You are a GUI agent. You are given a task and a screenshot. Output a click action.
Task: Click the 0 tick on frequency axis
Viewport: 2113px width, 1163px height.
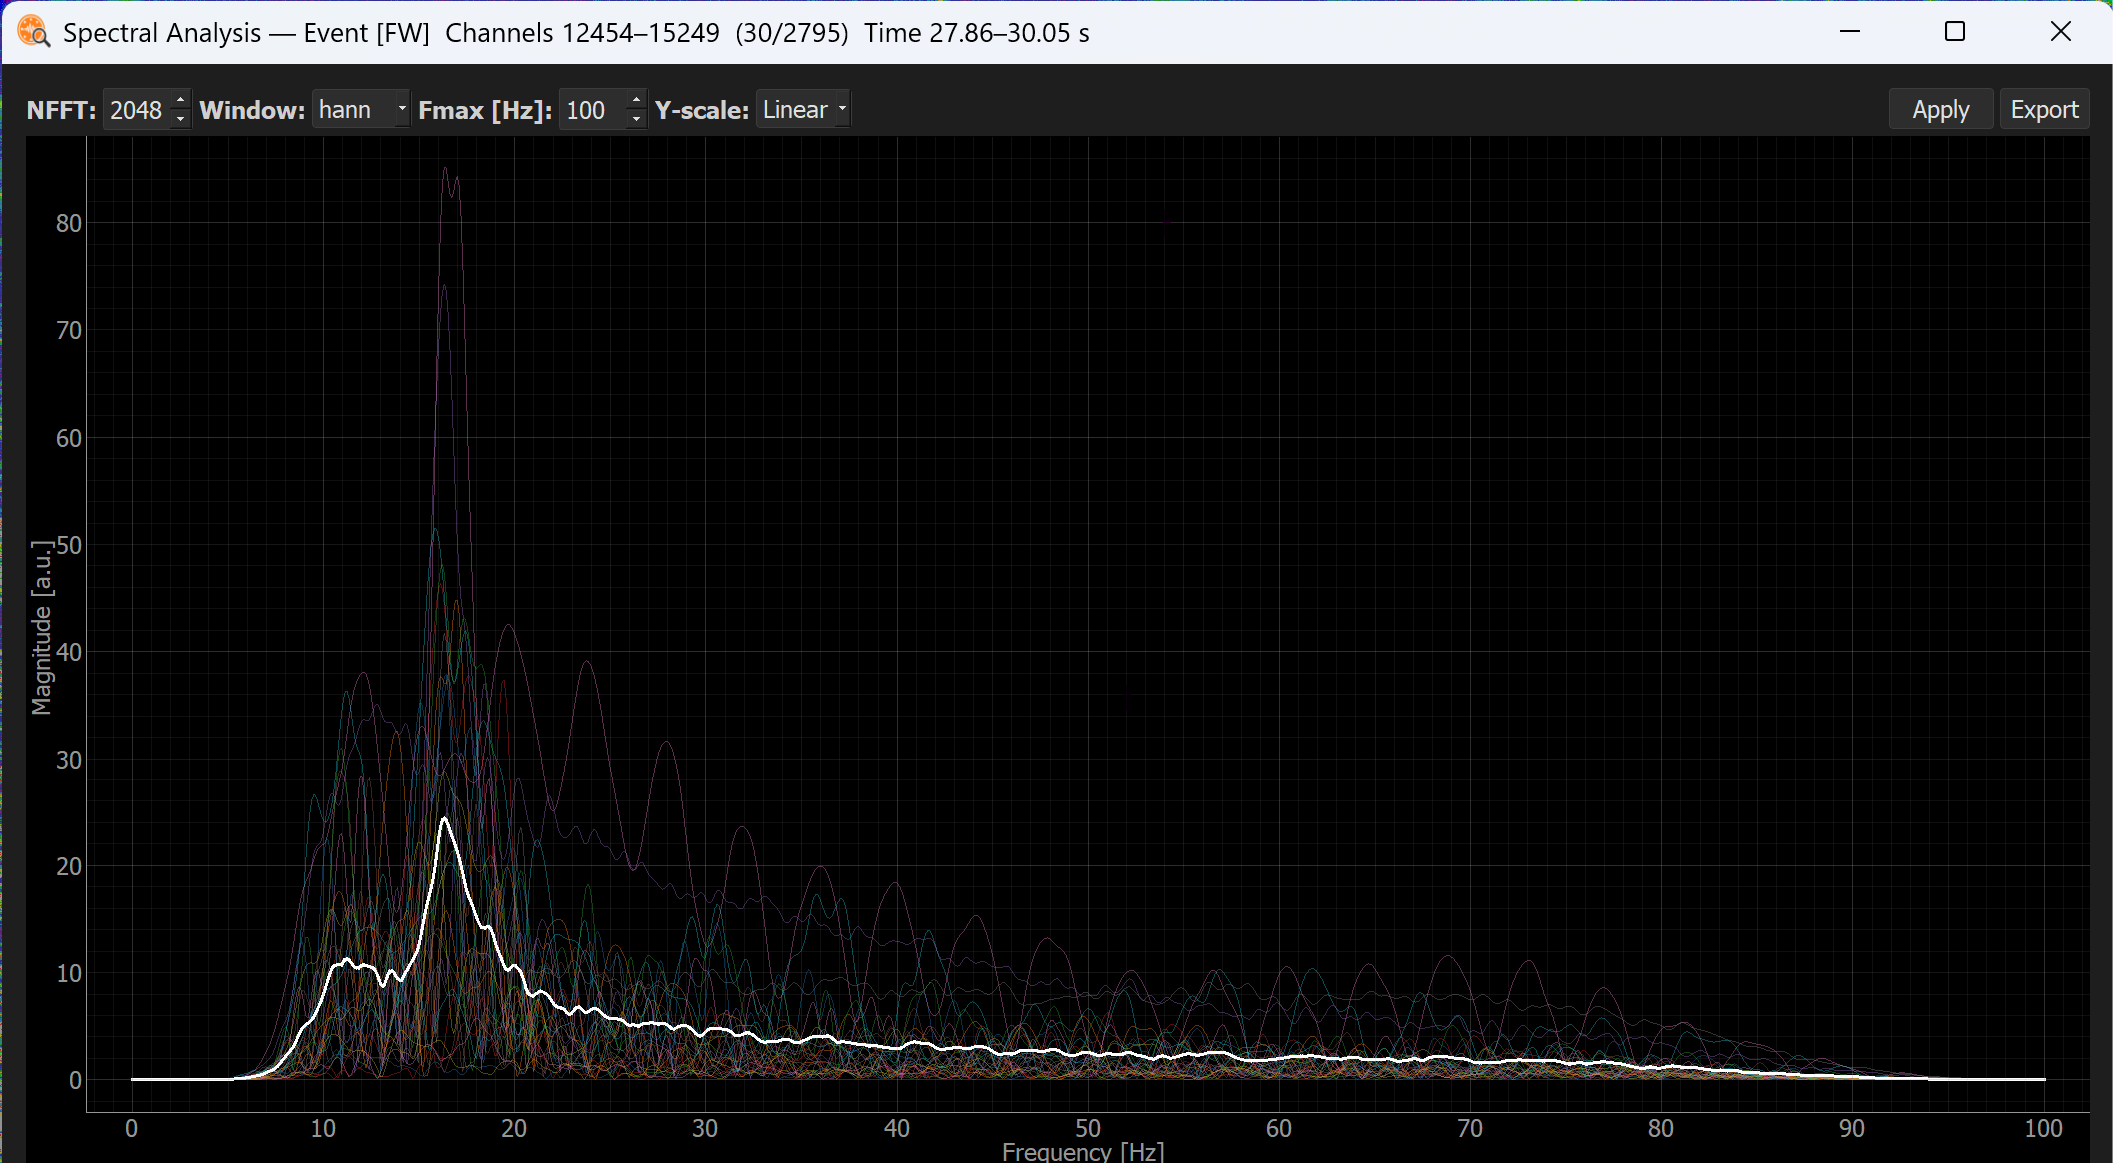tap(131, 1128)
